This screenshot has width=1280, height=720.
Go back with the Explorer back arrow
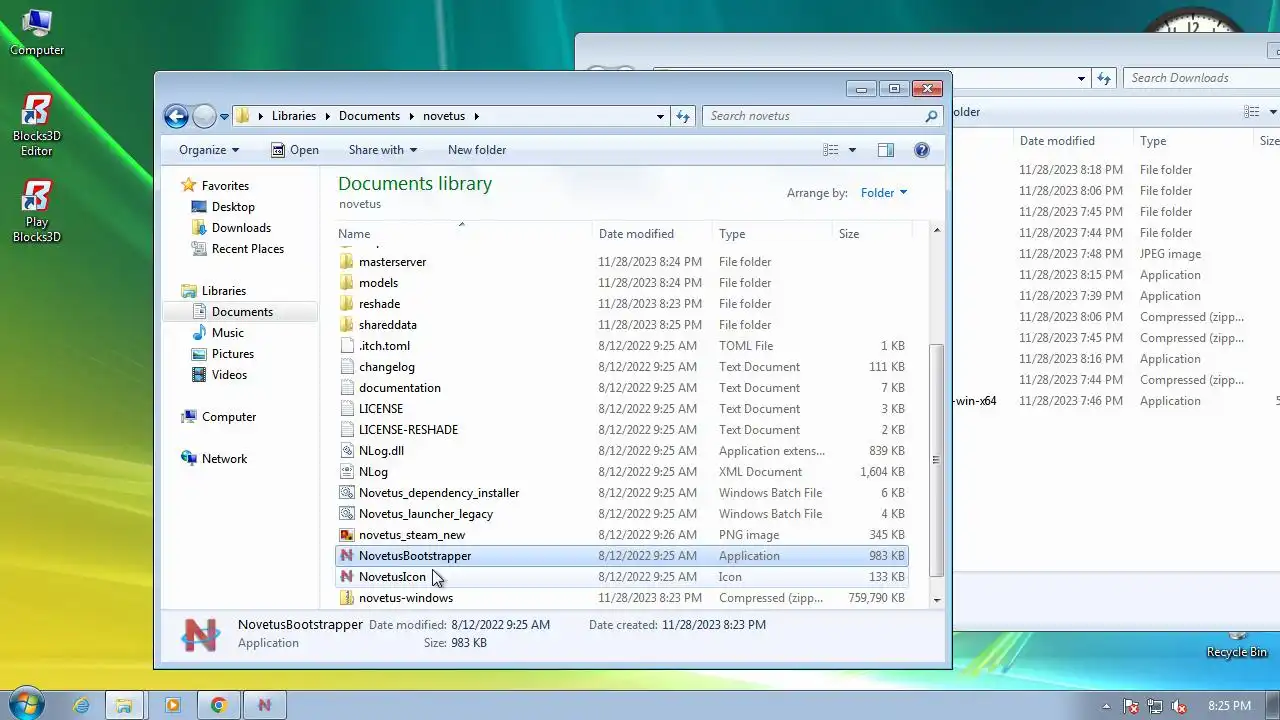point(176,116)
